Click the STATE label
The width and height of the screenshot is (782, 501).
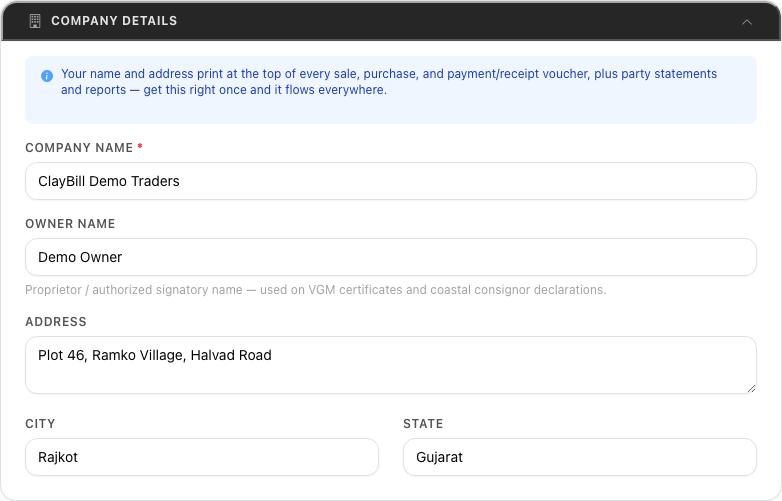(423, 424)
